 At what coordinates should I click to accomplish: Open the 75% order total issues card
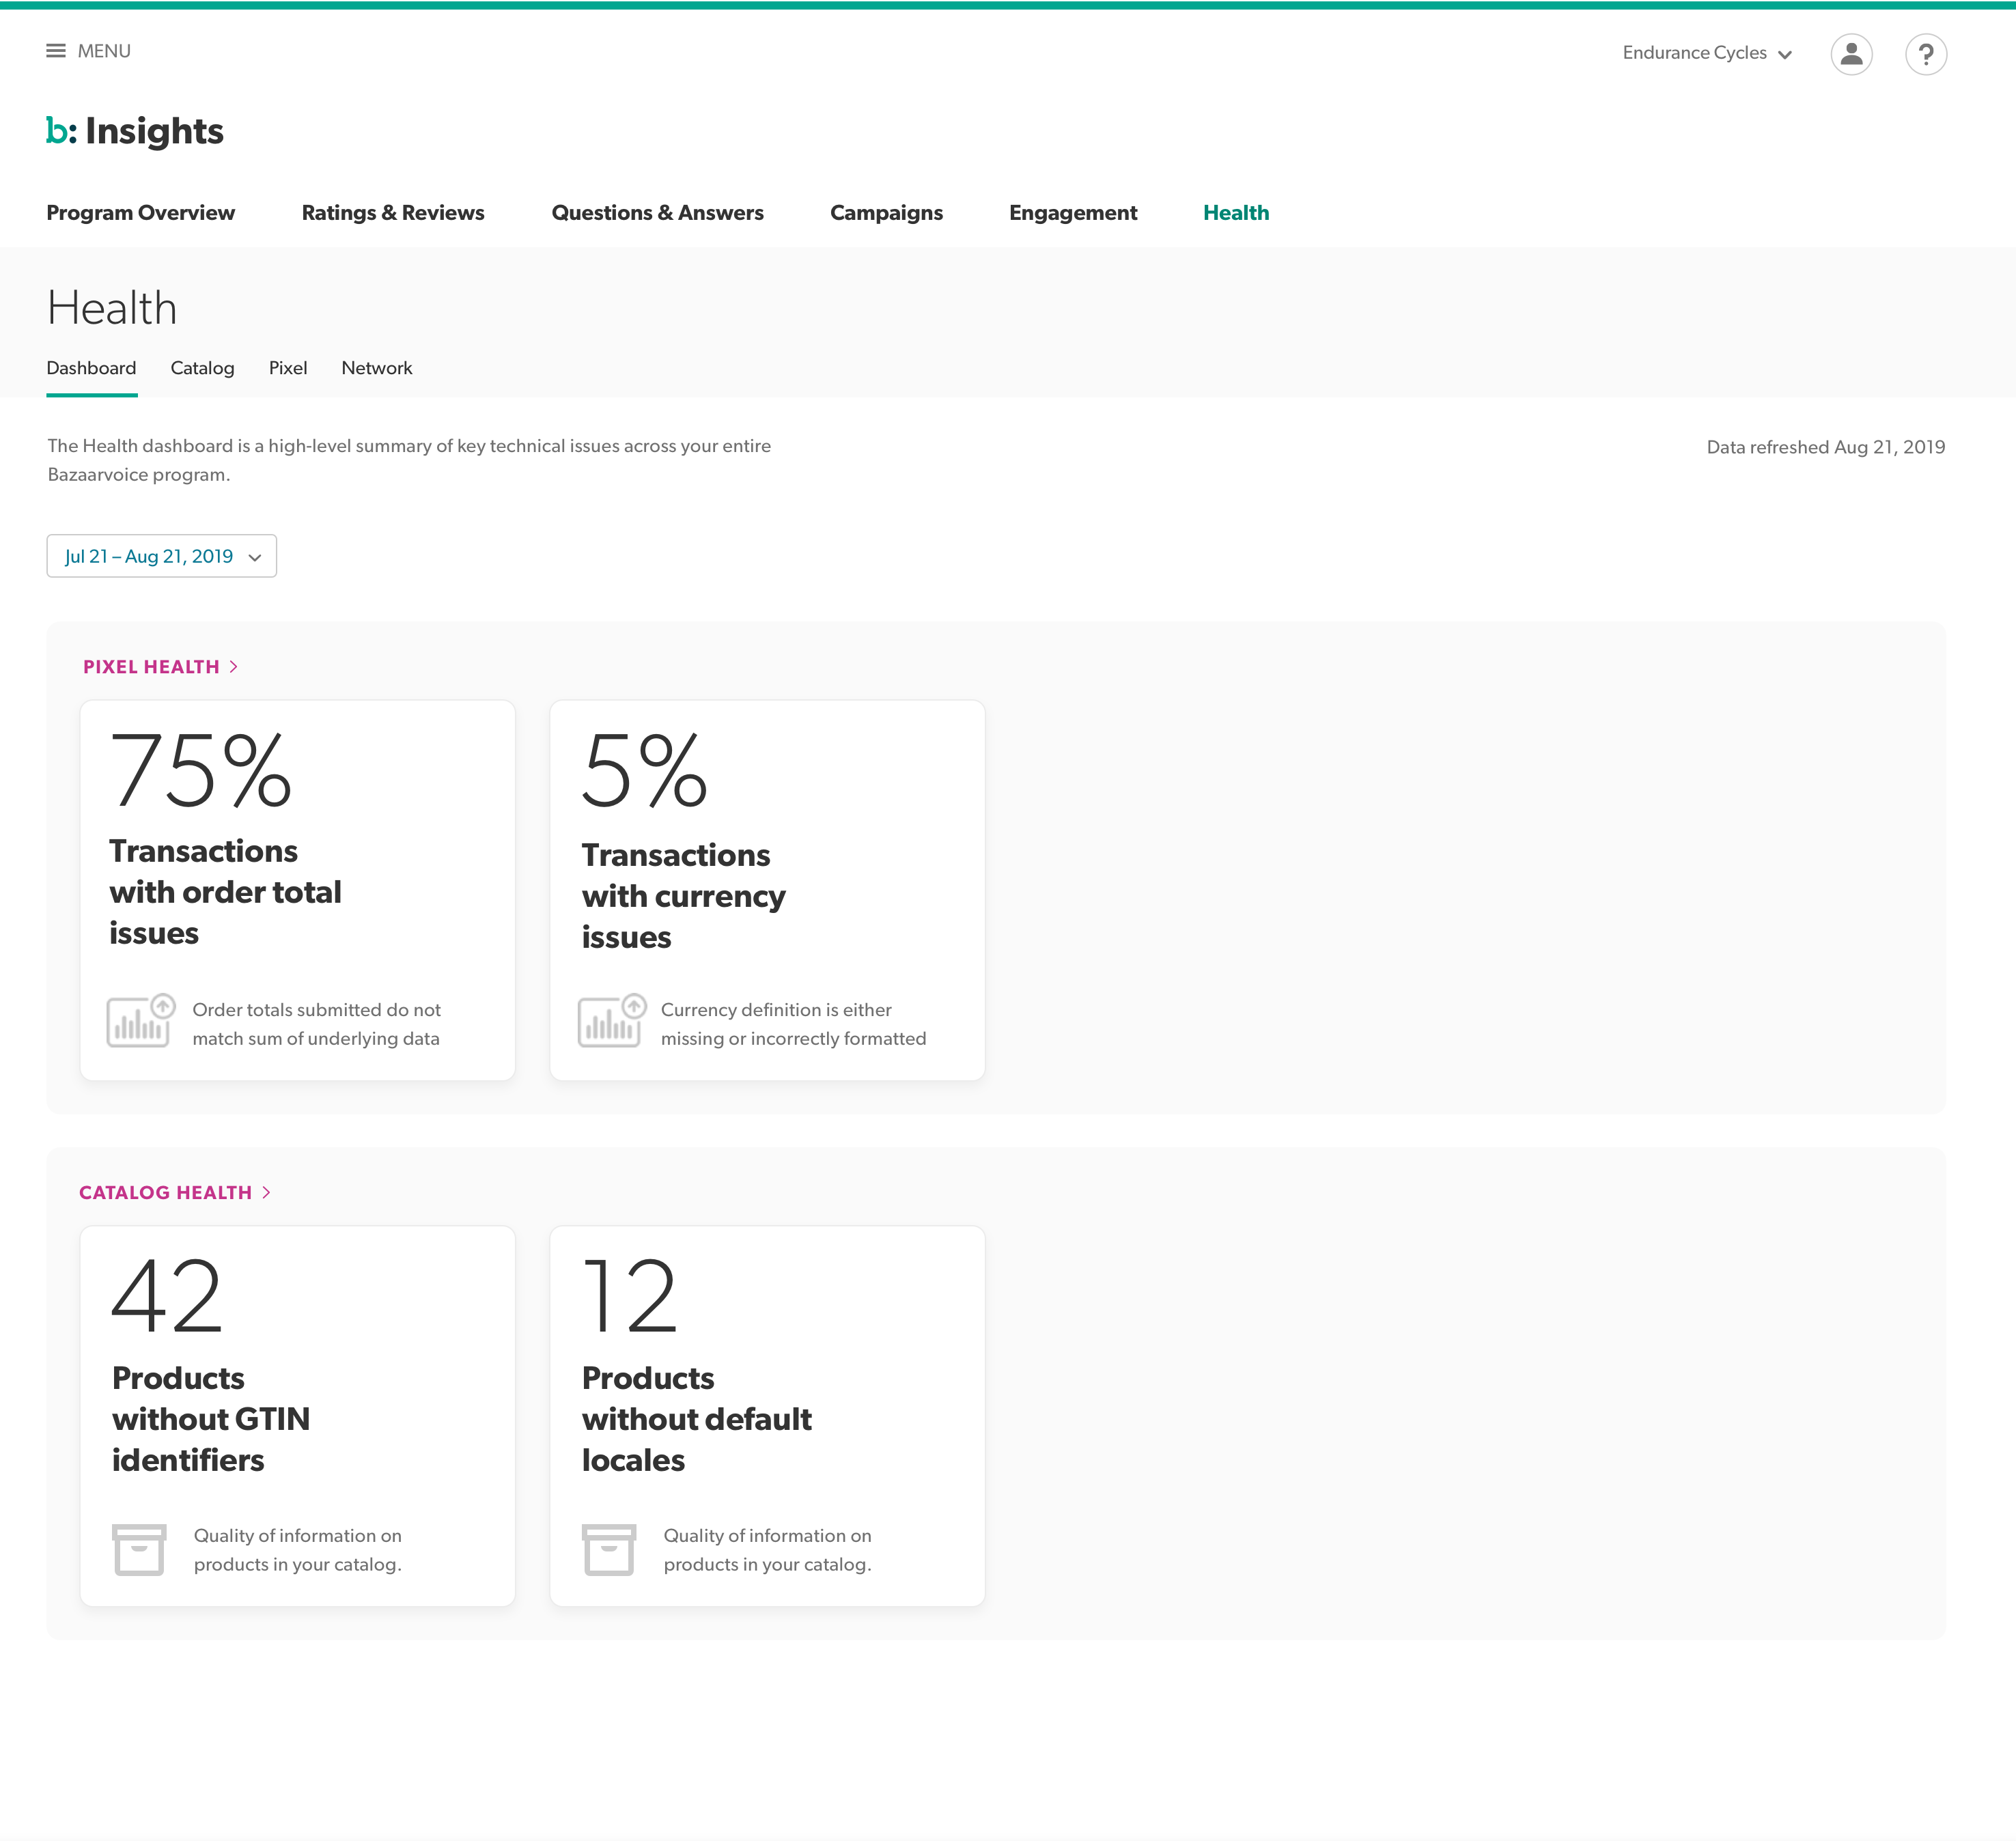click(x=297, y=889)
